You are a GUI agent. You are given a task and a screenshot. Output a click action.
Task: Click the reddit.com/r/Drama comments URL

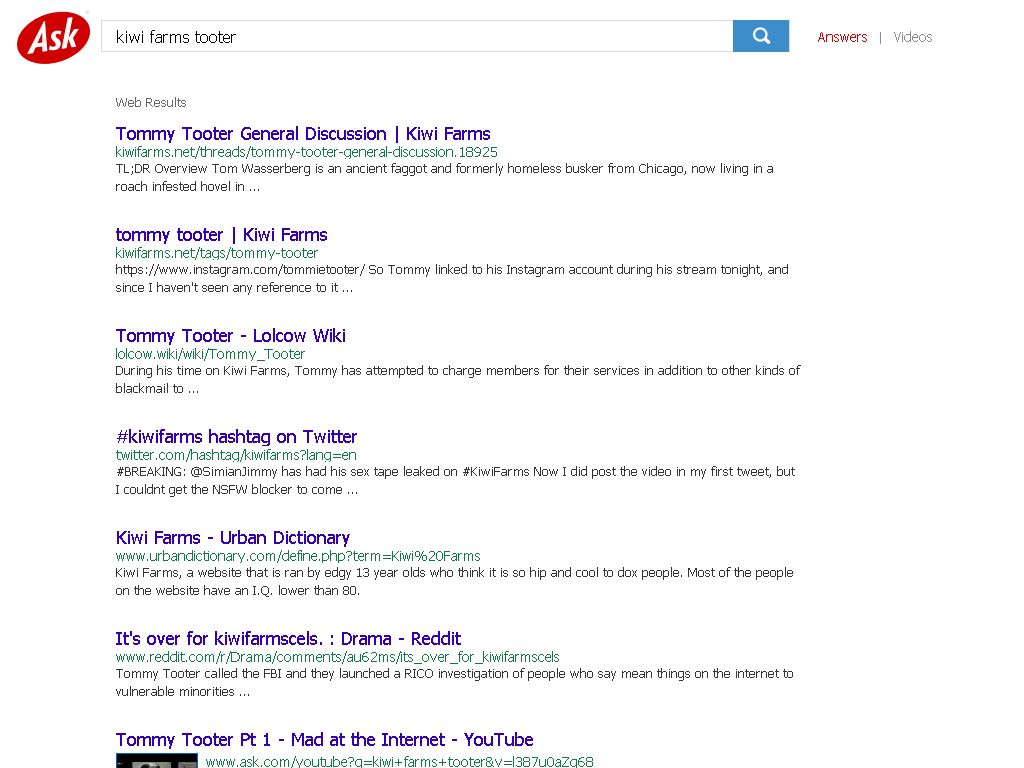pos(338,657)
